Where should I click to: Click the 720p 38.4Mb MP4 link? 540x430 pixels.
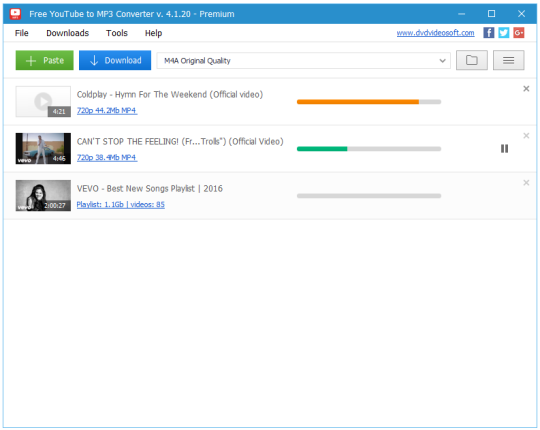tap(107, 157)
